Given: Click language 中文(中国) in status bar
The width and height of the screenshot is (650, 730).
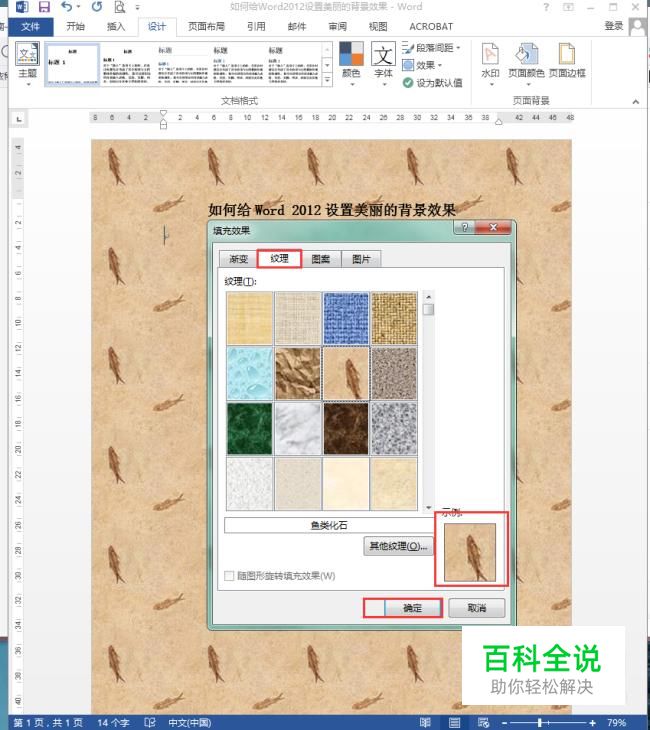Looking at the screenshot, I should click(190, 723).
